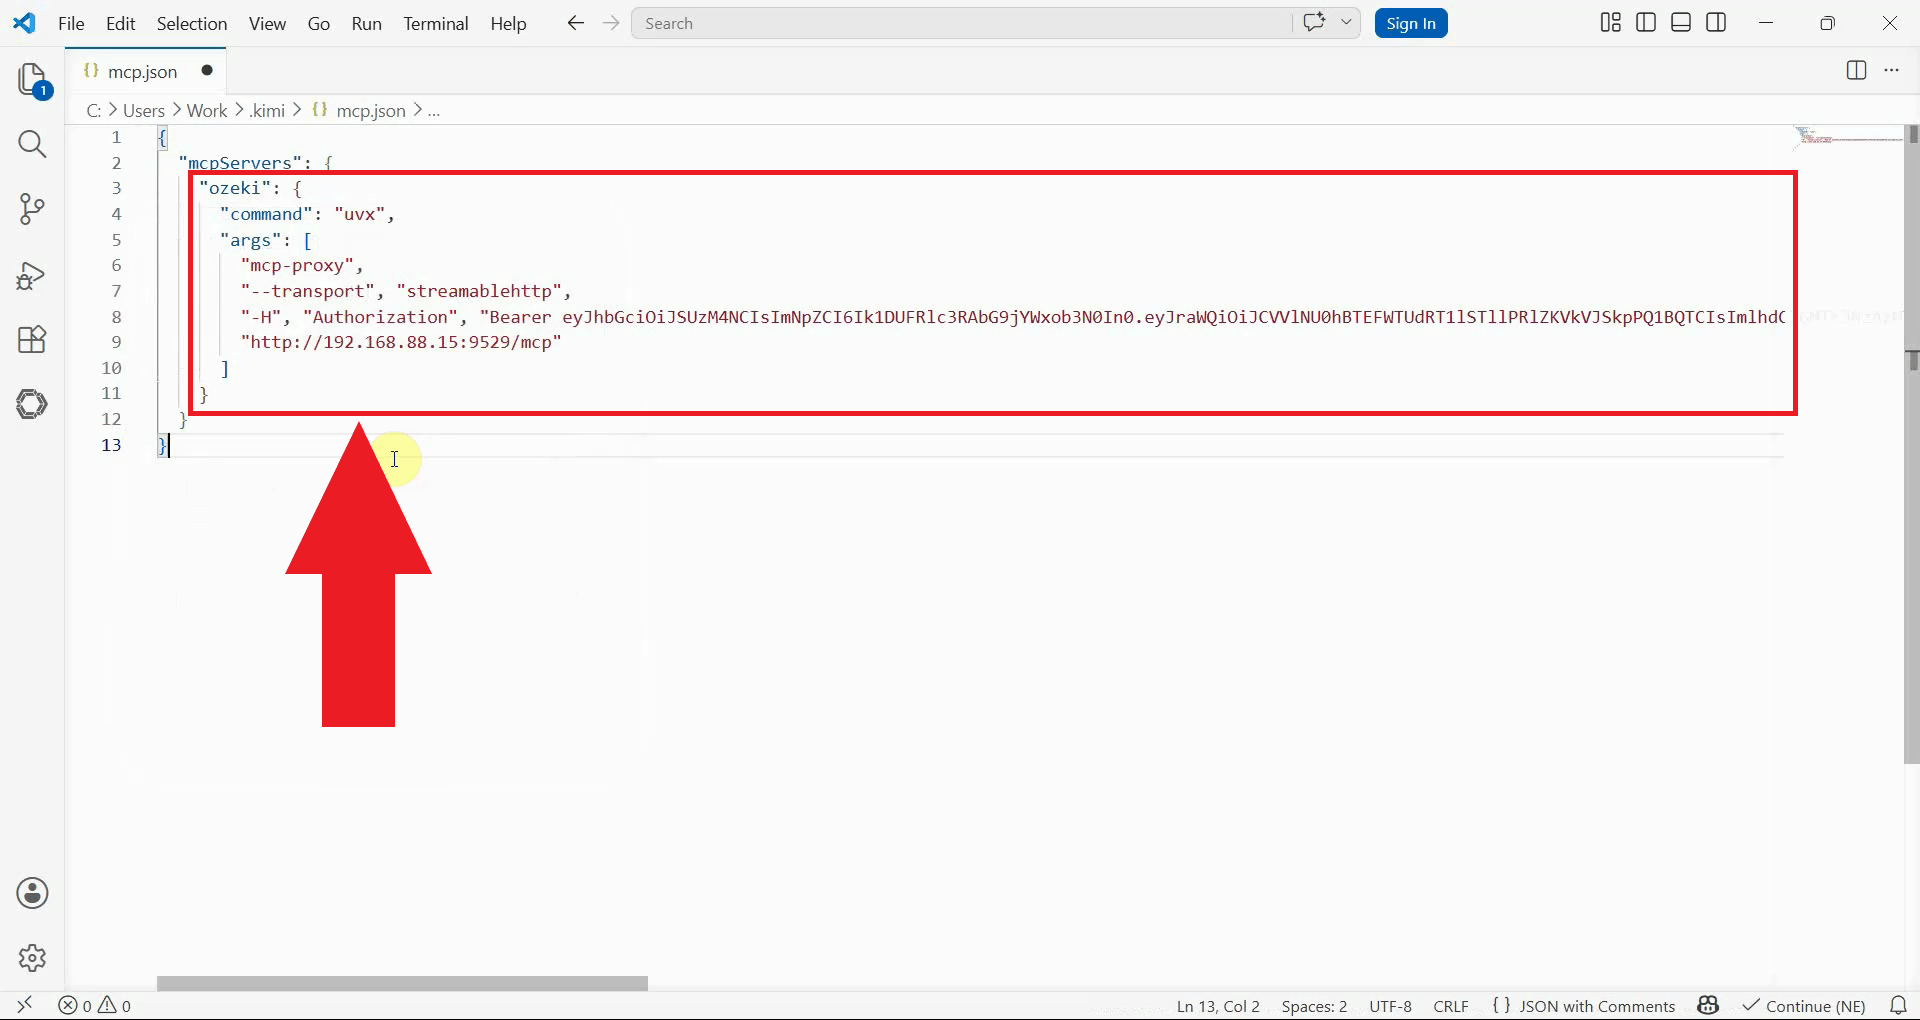Go back with the left arrow
This screenshot has height=1020, width=1920.
[x=575, y=23]
